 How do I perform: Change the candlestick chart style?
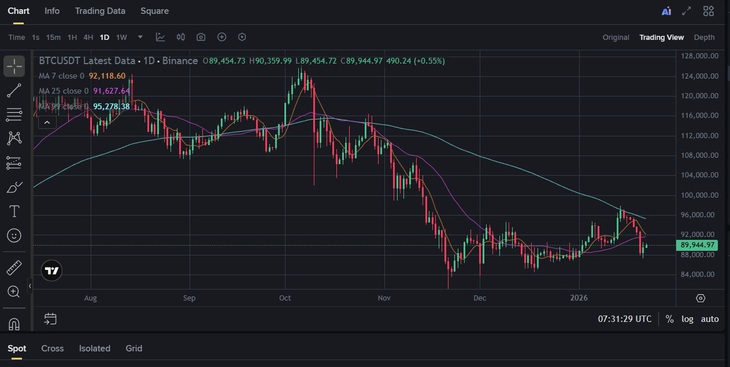pos(181,37)
